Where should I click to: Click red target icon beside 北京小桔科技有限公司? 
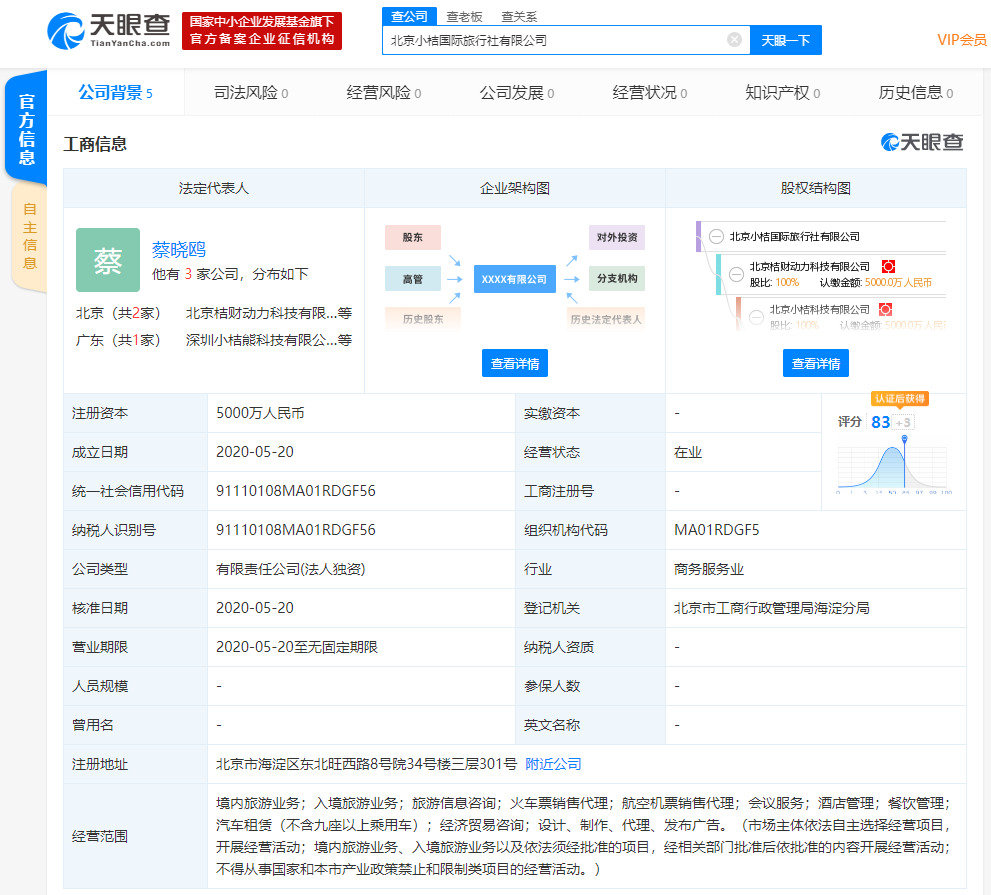[884, 309]
